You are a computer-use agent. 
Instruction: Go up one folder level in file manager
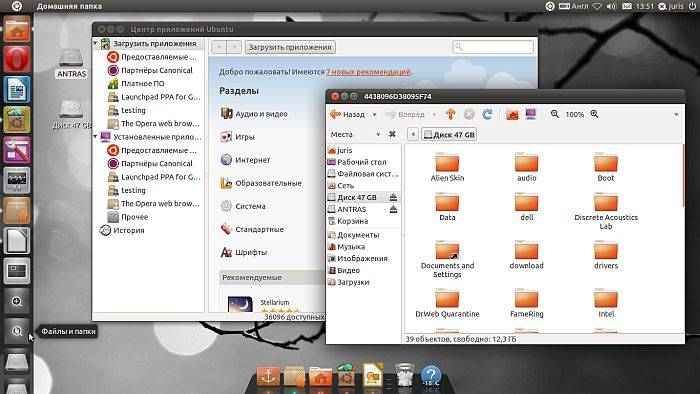[450, 114]
